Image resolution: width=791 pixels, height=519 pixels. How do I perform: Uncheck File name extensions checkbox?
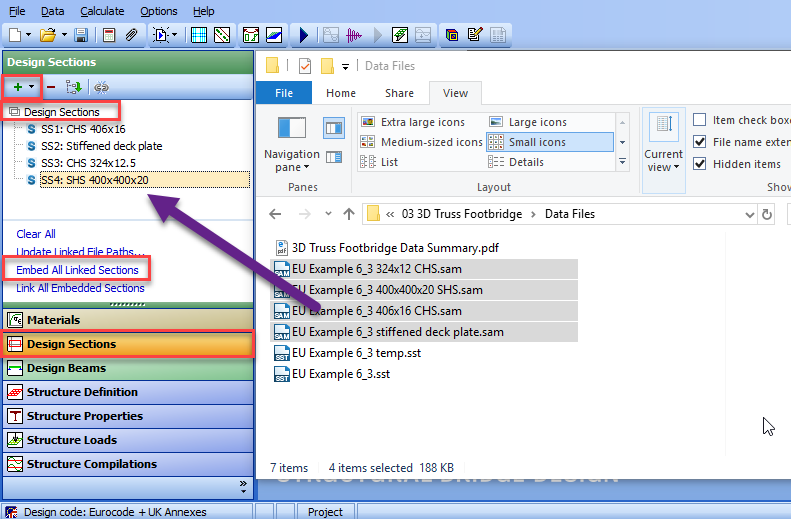699,142
